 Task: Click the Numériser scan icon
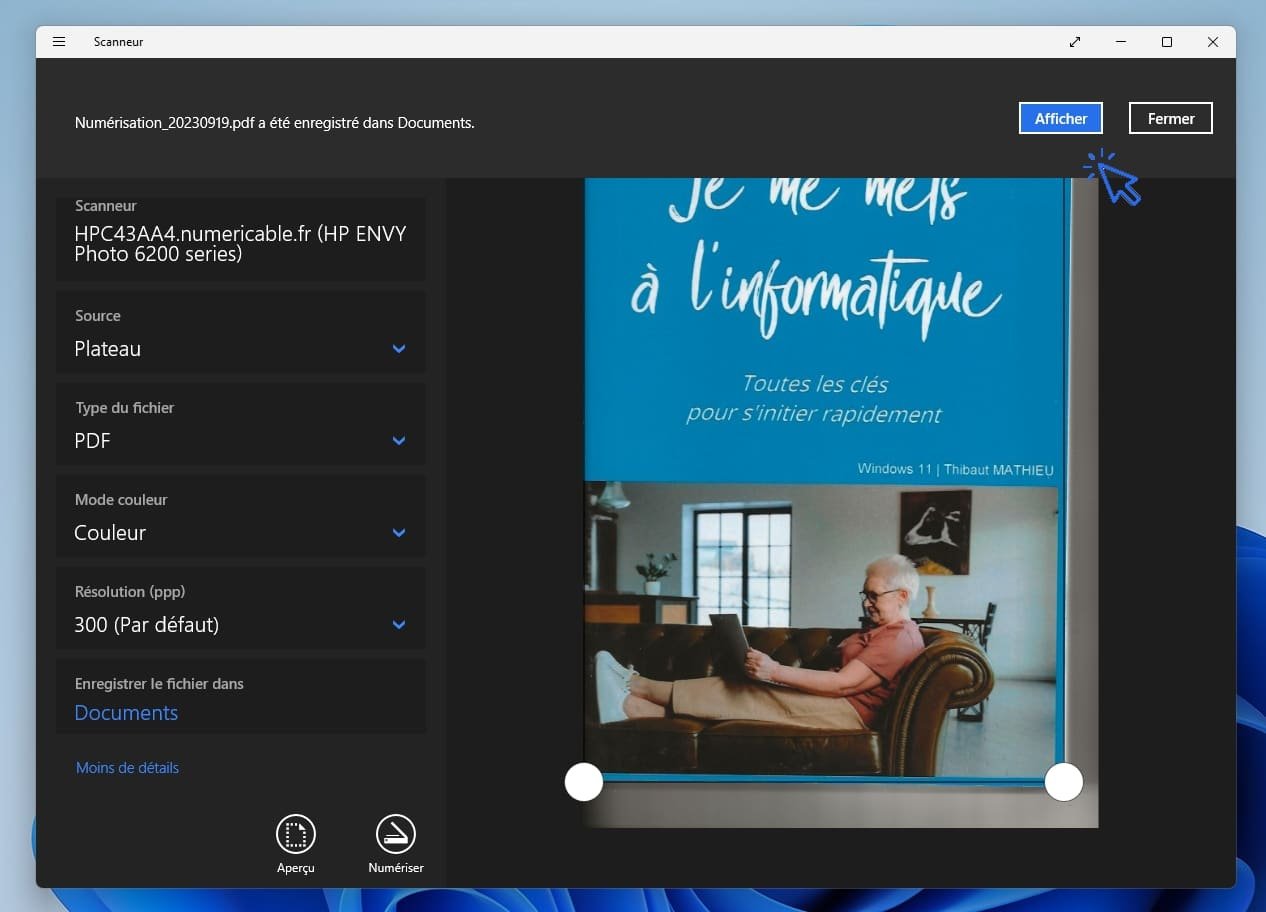pos(396,834)
